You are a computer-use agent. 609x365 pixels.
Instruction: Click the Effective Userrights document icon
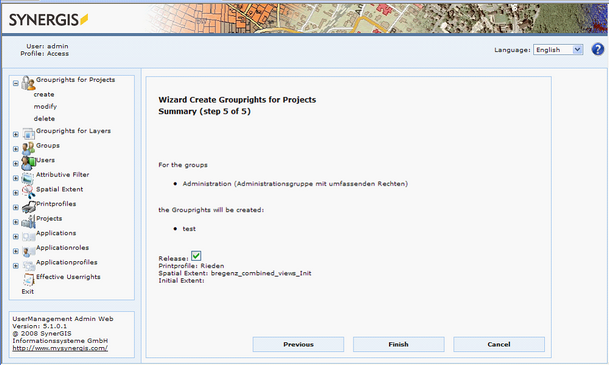pyautogui.click(x=28, y=280)
